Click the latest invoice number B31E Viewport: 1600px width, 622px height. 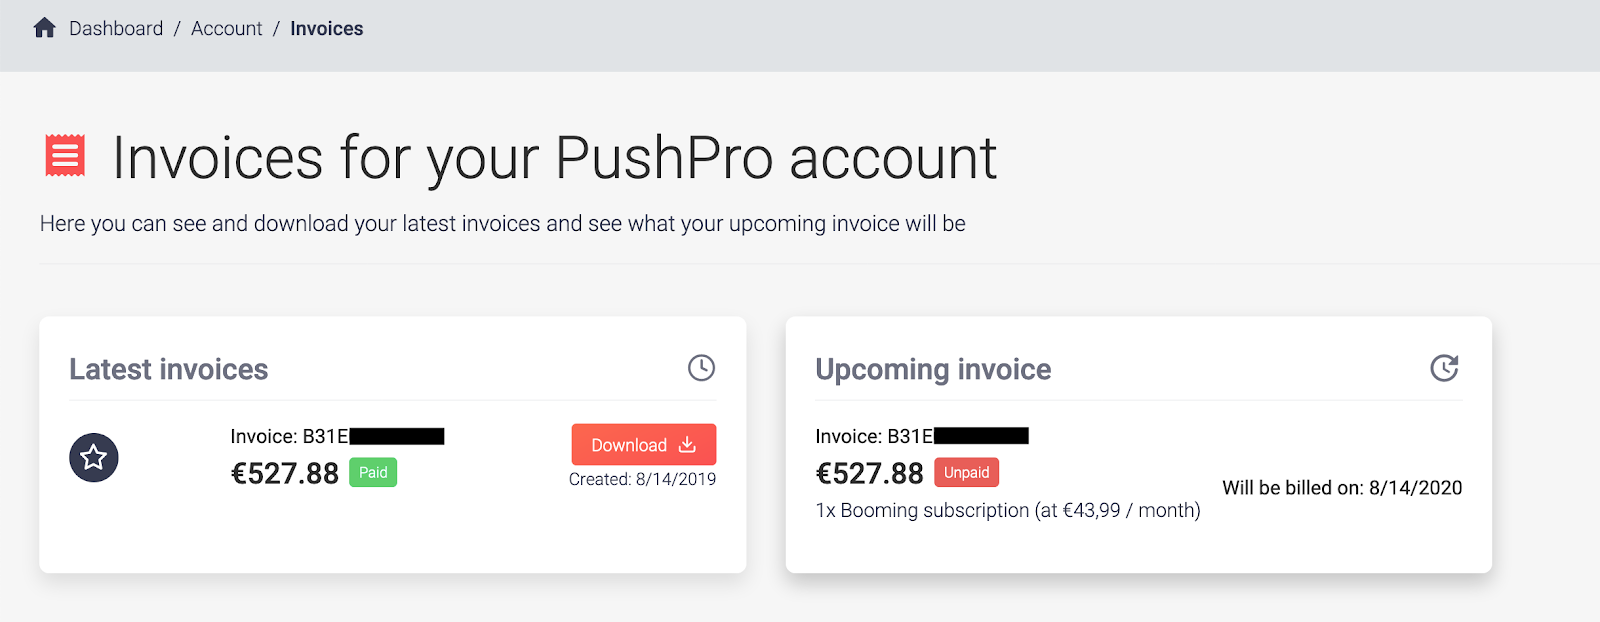coord(337,436)
